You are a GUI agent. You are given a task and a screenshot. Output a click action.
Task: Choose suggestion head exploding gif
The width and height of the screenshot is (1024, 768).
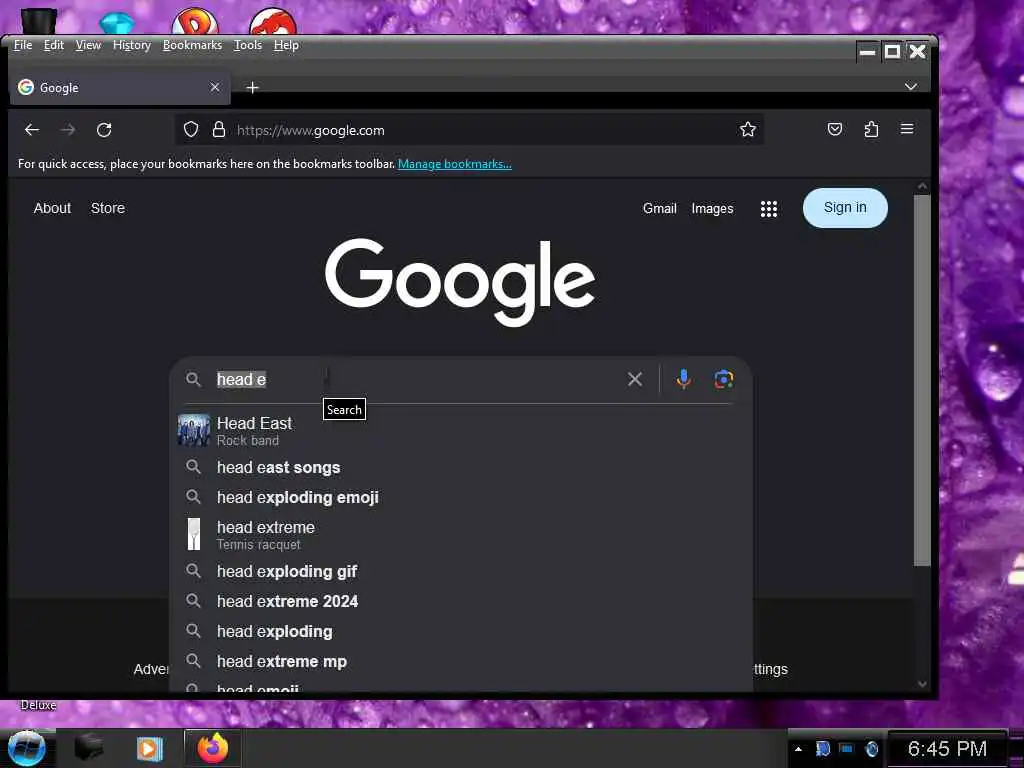(461, 571)
